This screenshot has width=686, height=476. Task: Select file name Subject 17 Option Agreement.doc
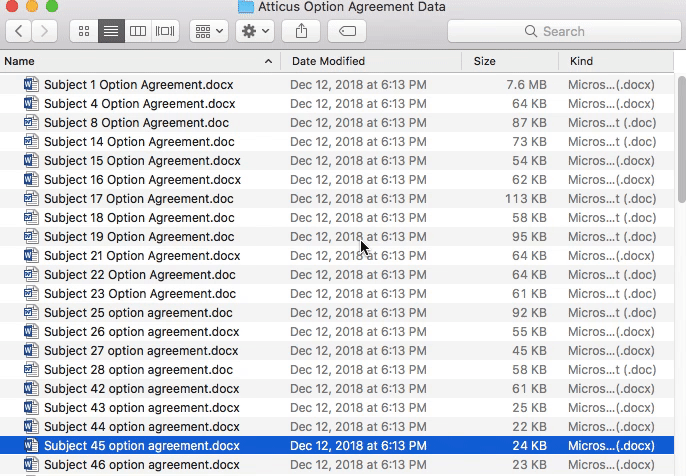click(x=139, y=199)
